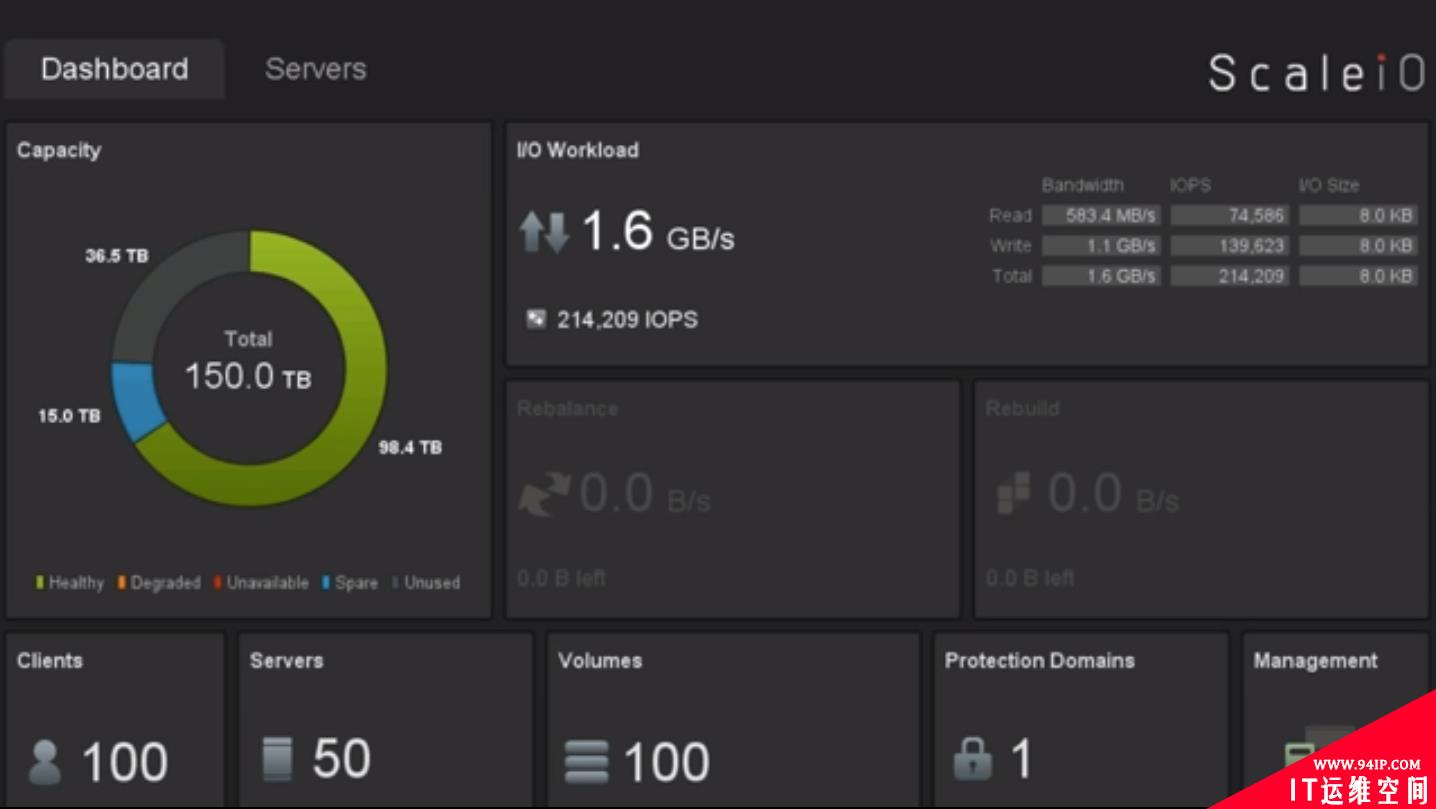Click the Total IOPS 214,209 table cell
1436x809 pixels.
point(1230,275)
